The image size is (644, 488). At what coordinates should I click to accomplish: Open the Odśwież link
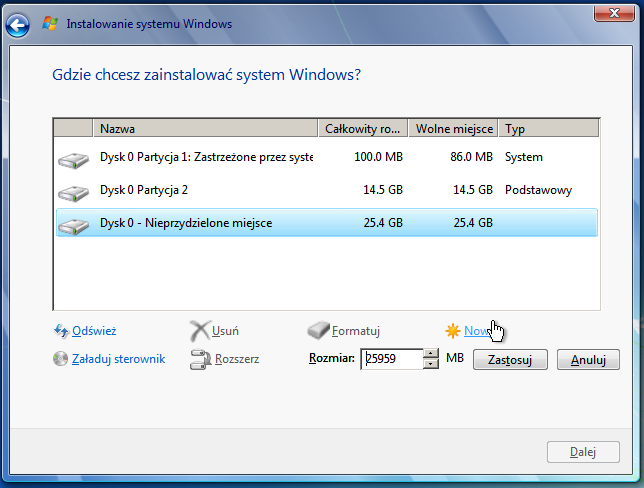94,331
